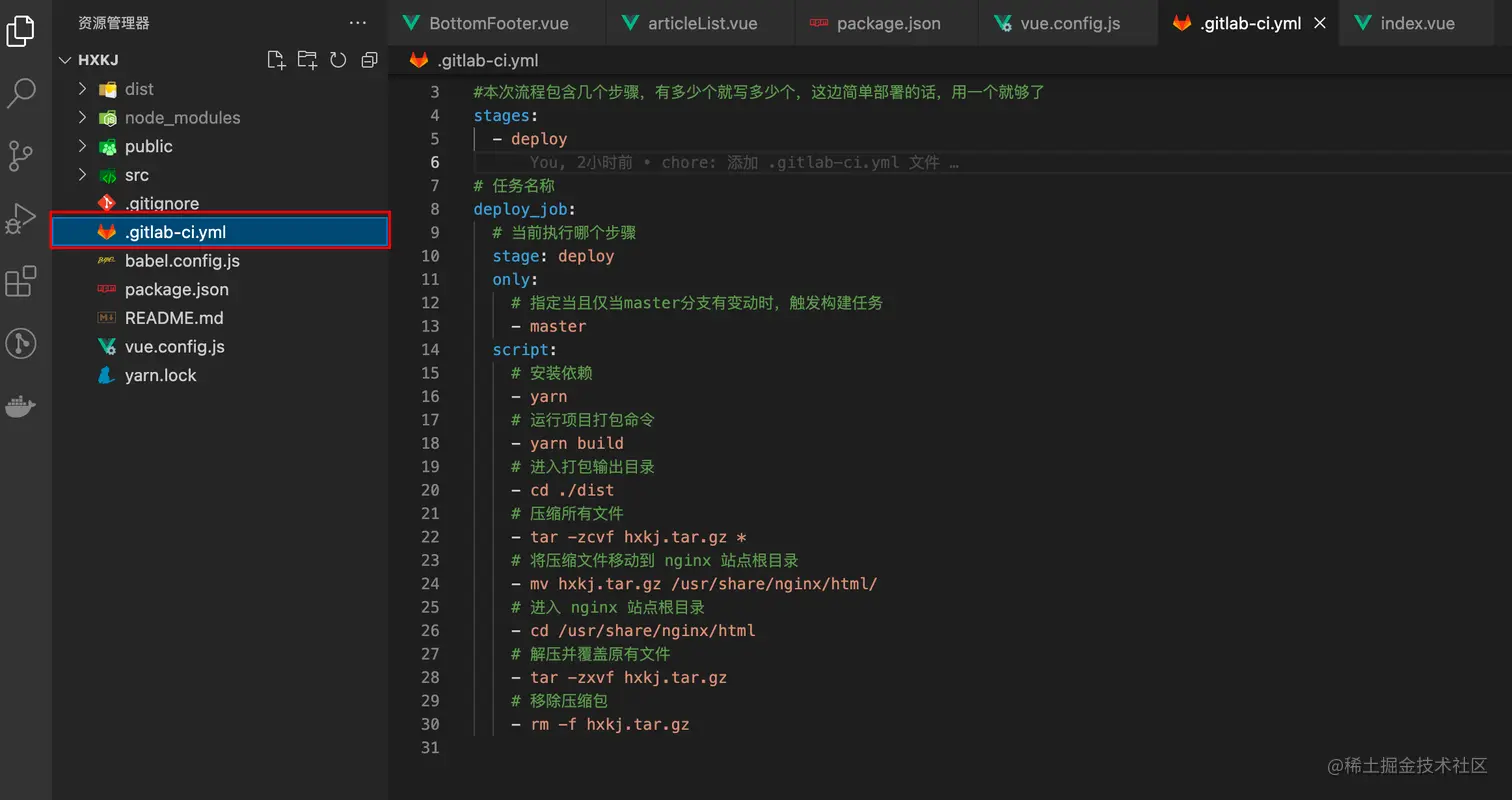Viewport: 1512px width, 800px height.
Task: Open the Extensions view
Action: [21, 281]
